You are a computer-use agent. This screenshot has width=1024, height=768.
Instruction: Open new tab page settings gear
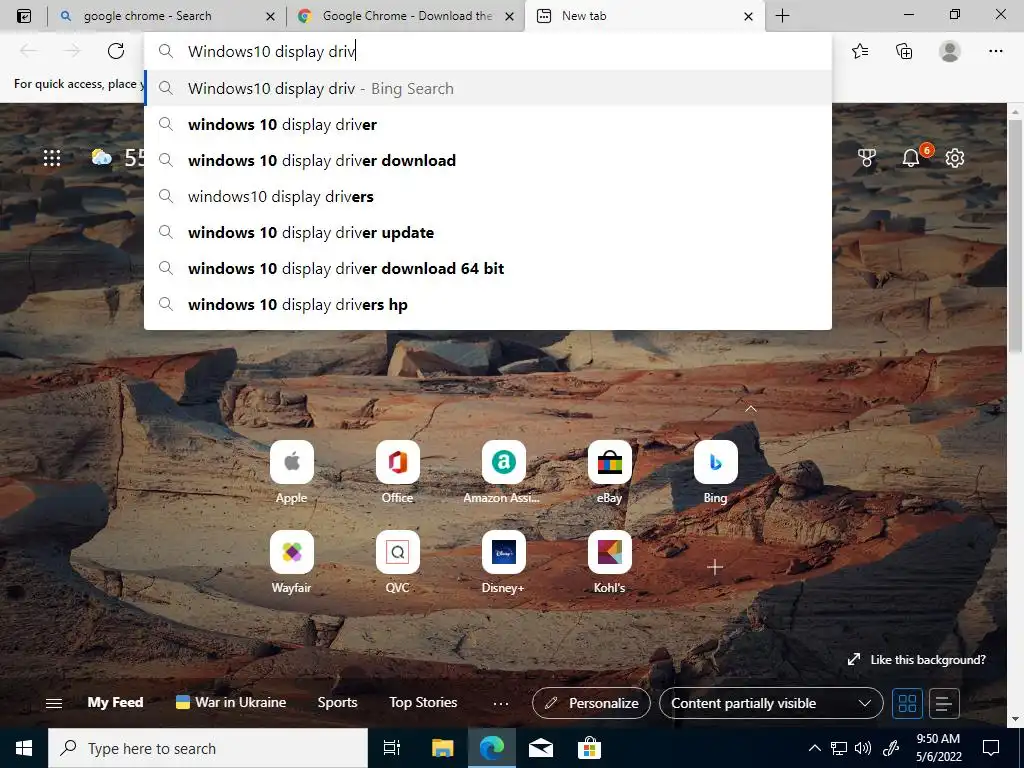click(955, 157)
